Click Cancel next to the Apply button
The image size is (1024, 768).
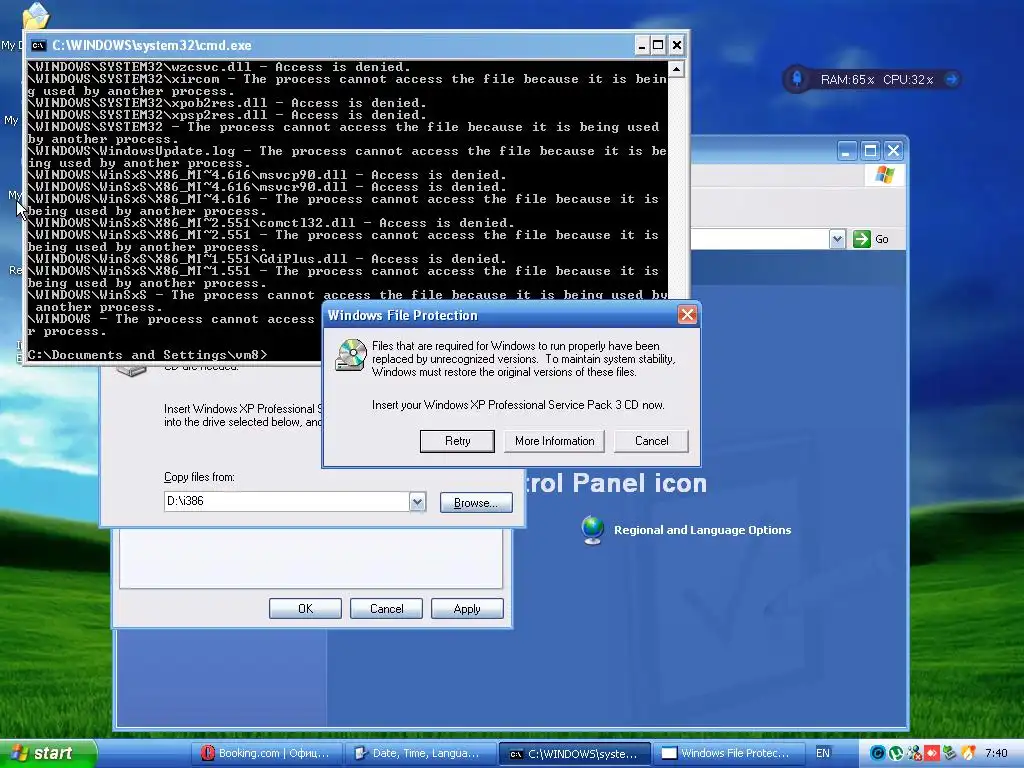point(386,609)
